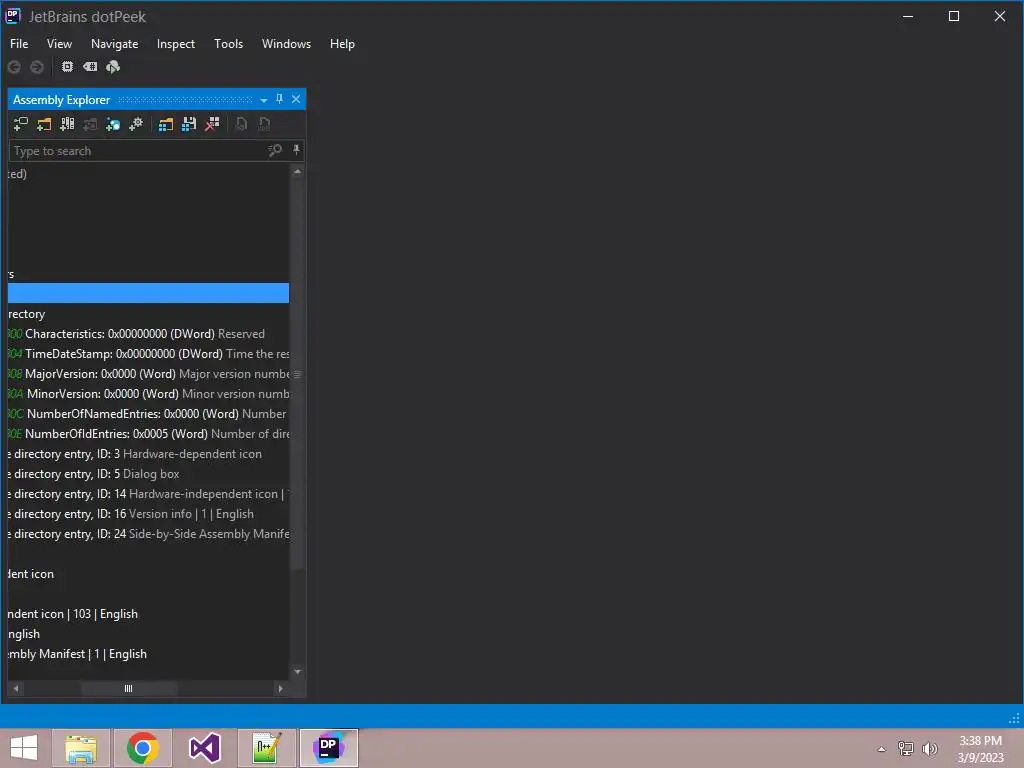Click the navigate forward arrow in main toolbar

click(x=37, y=67)
